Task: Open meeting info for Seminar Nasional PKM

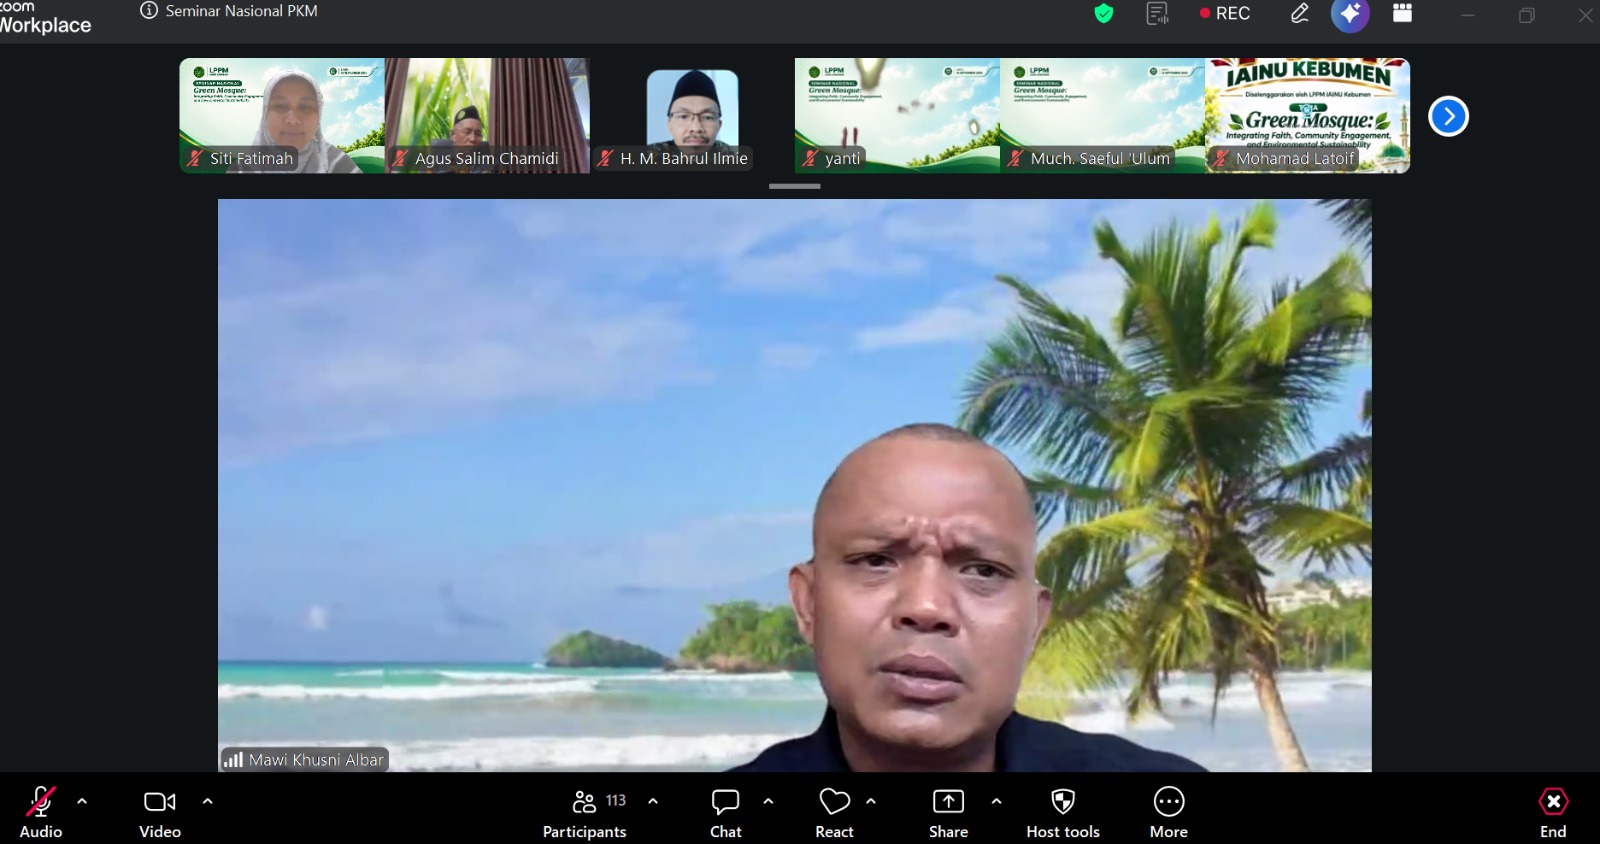Action: tap(230, 11)
